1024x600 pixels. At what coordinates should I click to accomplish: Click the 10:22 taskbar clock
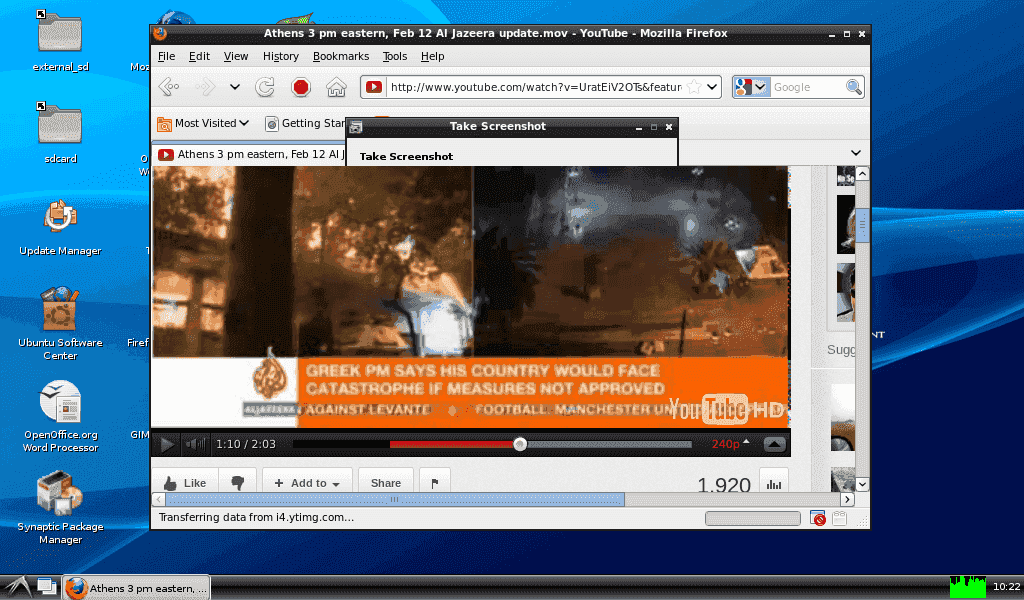pyautogui.click(x=1006, y=587)
